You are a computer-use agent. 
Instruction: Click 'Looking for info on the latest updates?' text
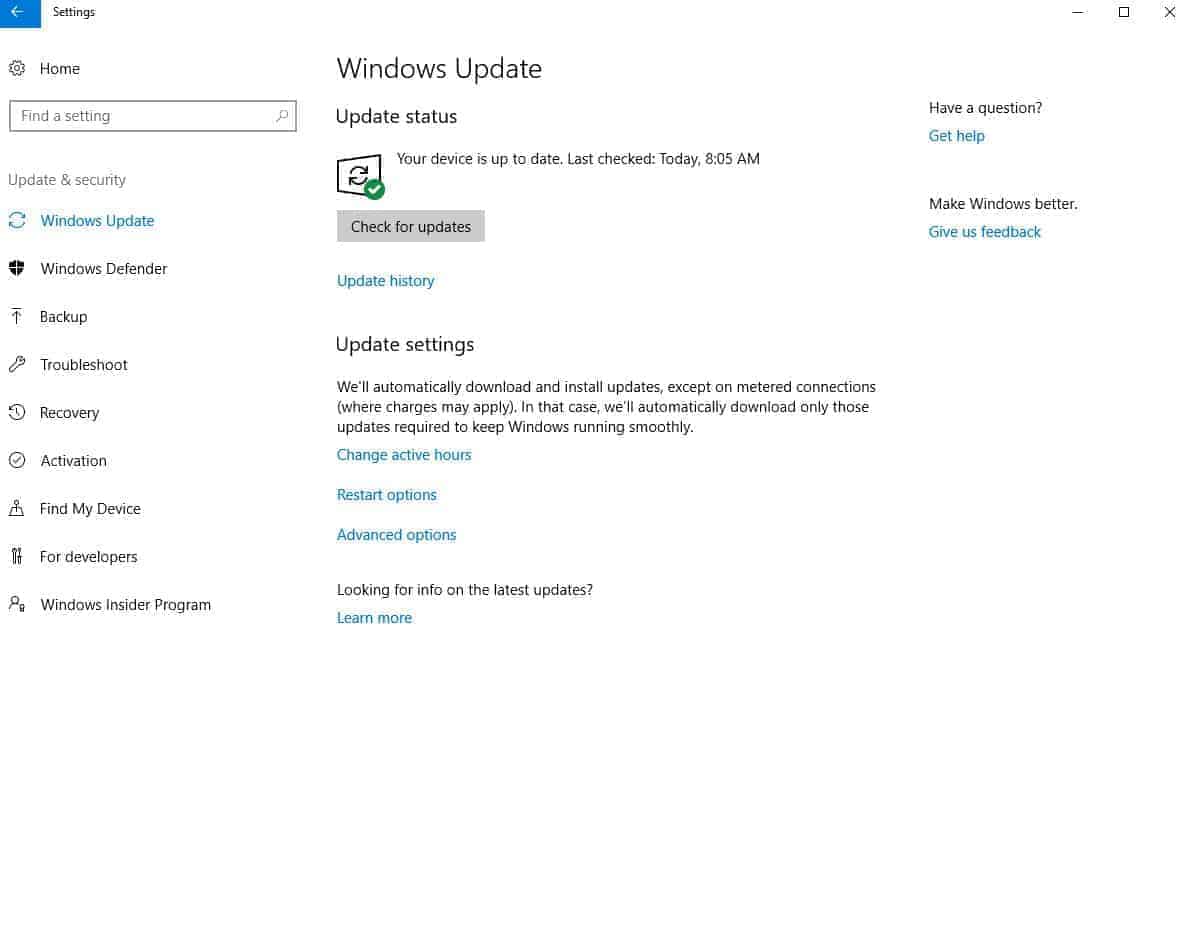pyautogui.click(x=464, y=590)
